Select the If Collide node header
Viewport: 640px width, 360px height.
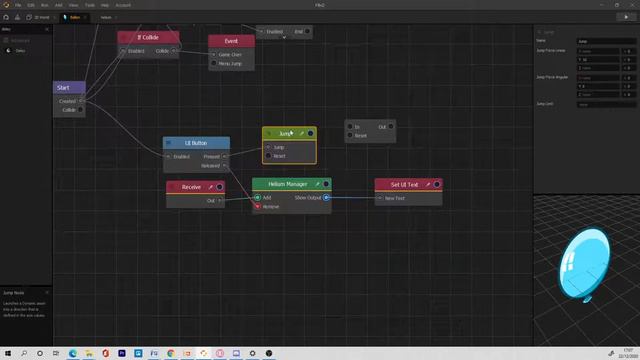pos(148,37)
